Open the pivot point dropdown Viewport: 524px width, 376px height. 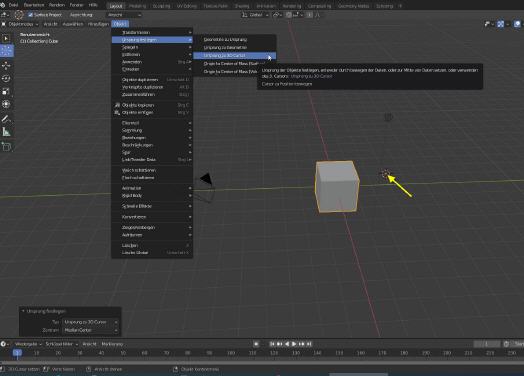pos(277,15)
